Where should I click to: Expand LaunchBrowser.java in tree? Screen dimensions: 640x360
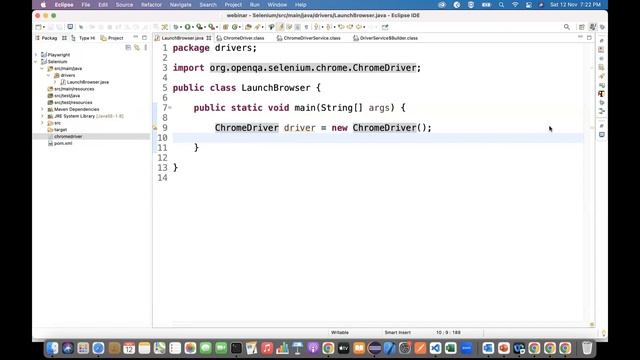pos(55,82)
